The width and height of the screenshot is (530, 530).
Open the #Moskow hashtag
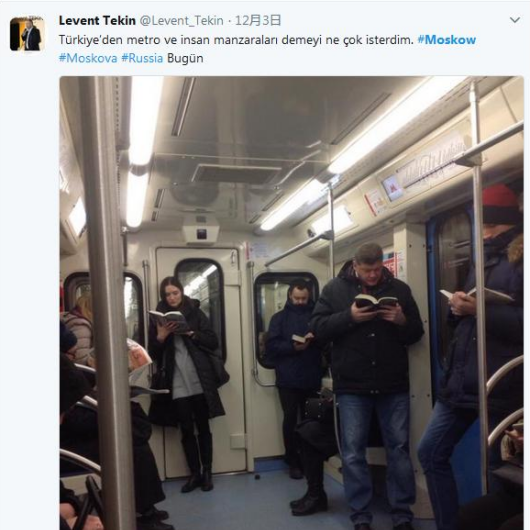click(447, 40)
